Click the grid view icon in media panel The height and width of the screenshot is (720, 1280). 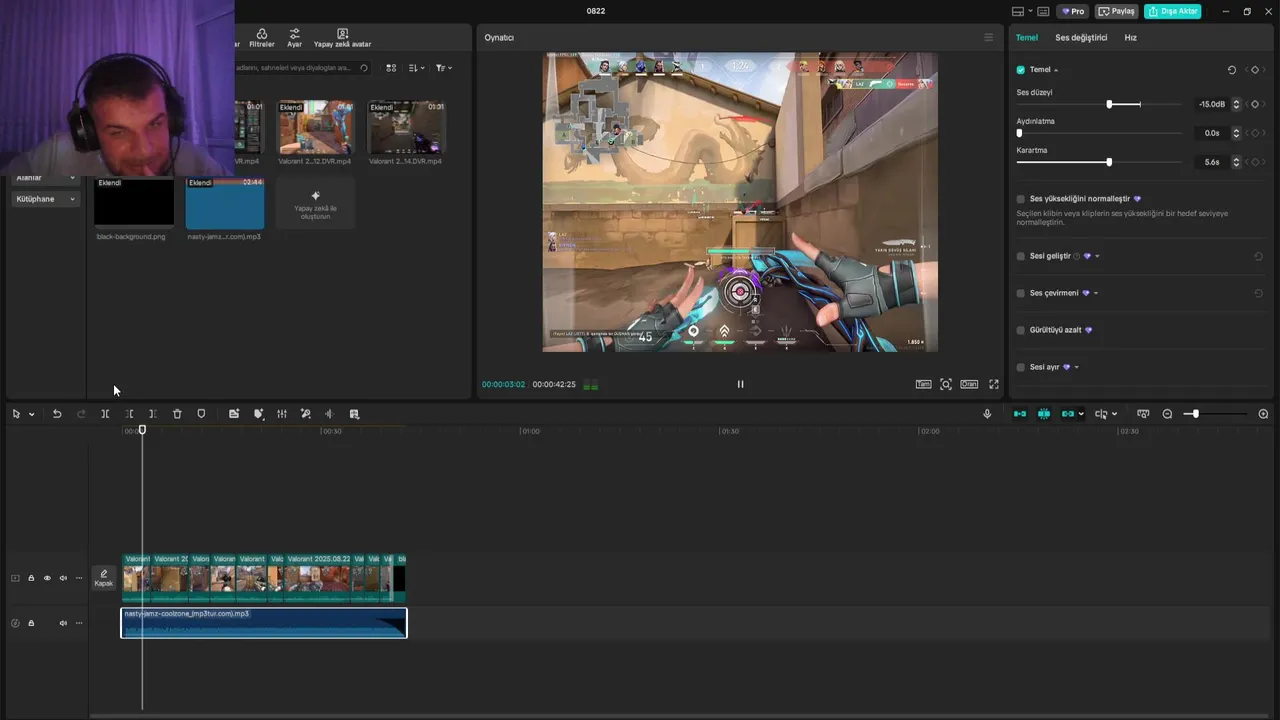point(391,68)
